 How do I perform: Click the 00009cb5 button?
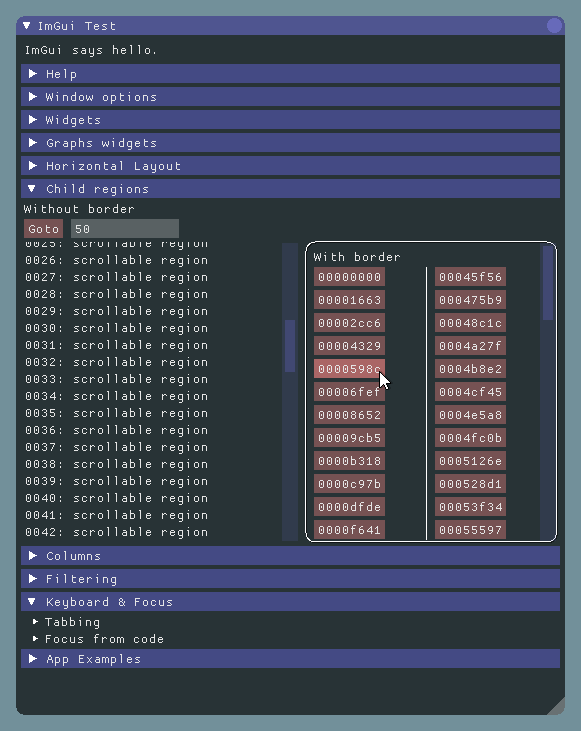click(x=349, y=438)
